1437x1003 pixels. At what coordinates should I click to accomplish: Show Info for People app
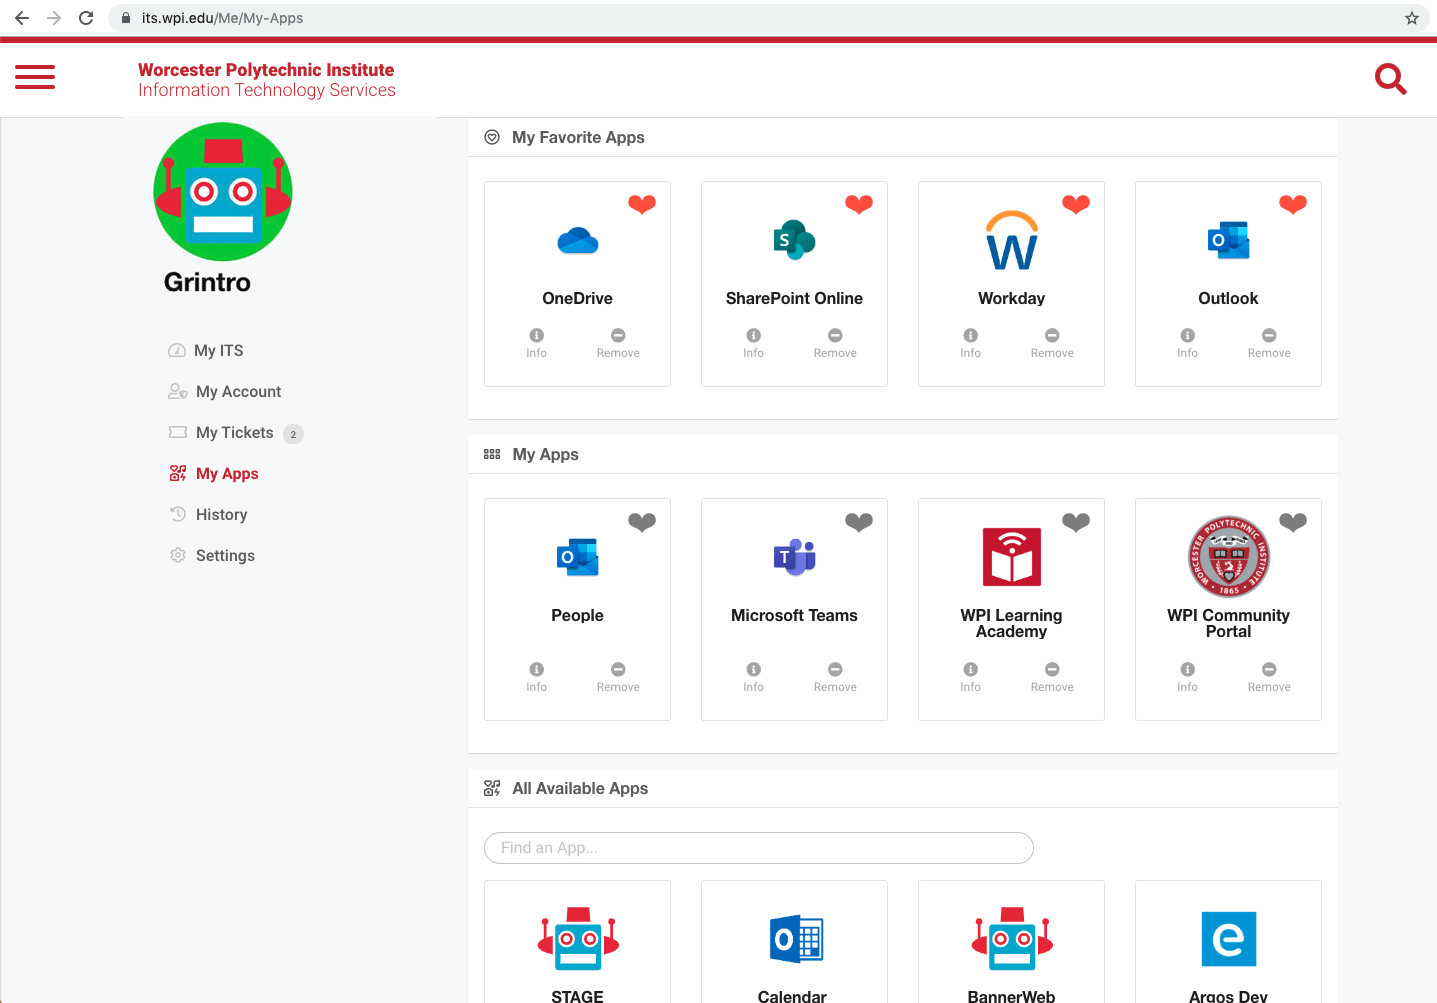[x=537, y=677]
